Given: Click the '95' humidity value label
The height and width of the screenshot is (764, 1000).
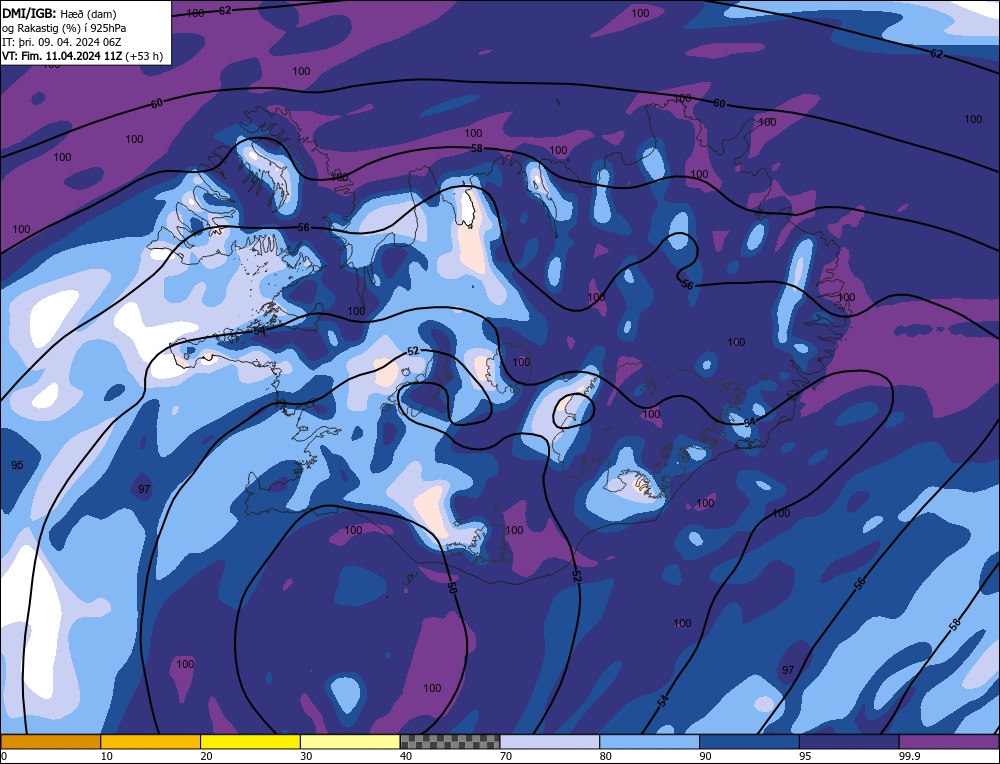Looking at the screenshot, I should tap(17, 465).
